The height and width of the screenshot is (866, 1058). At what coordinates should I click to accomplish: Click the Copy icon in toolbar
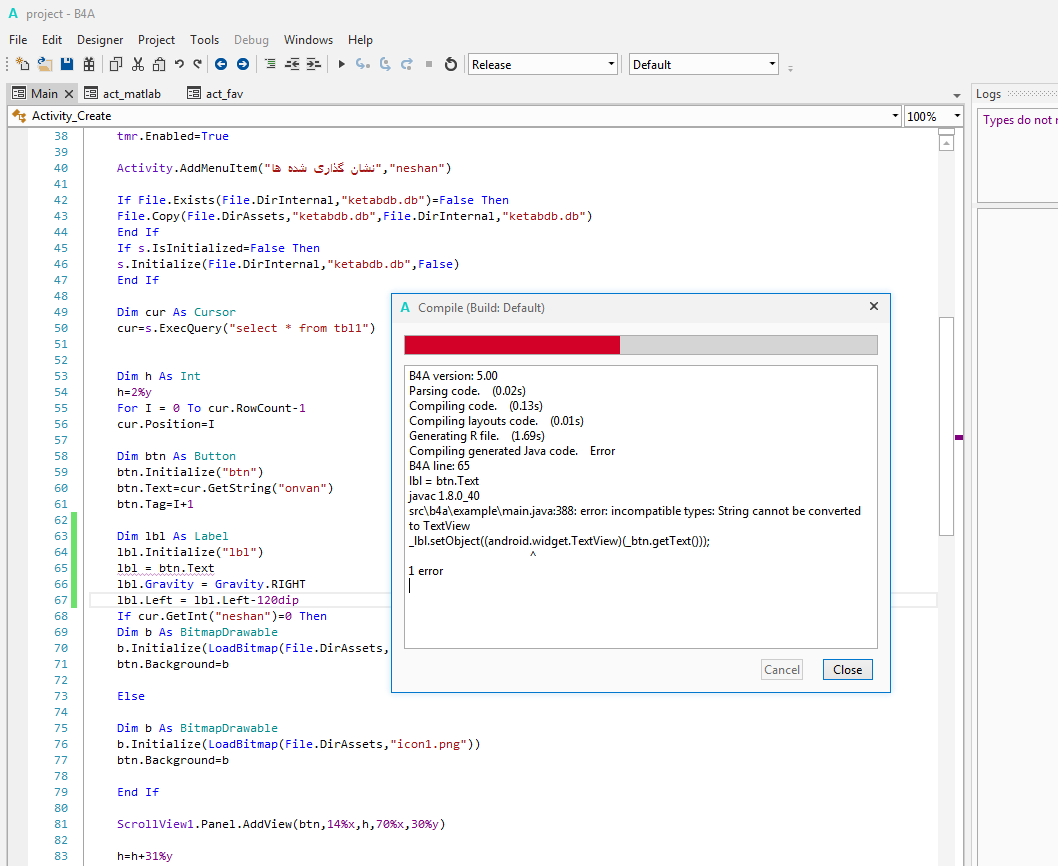point(115,64)
